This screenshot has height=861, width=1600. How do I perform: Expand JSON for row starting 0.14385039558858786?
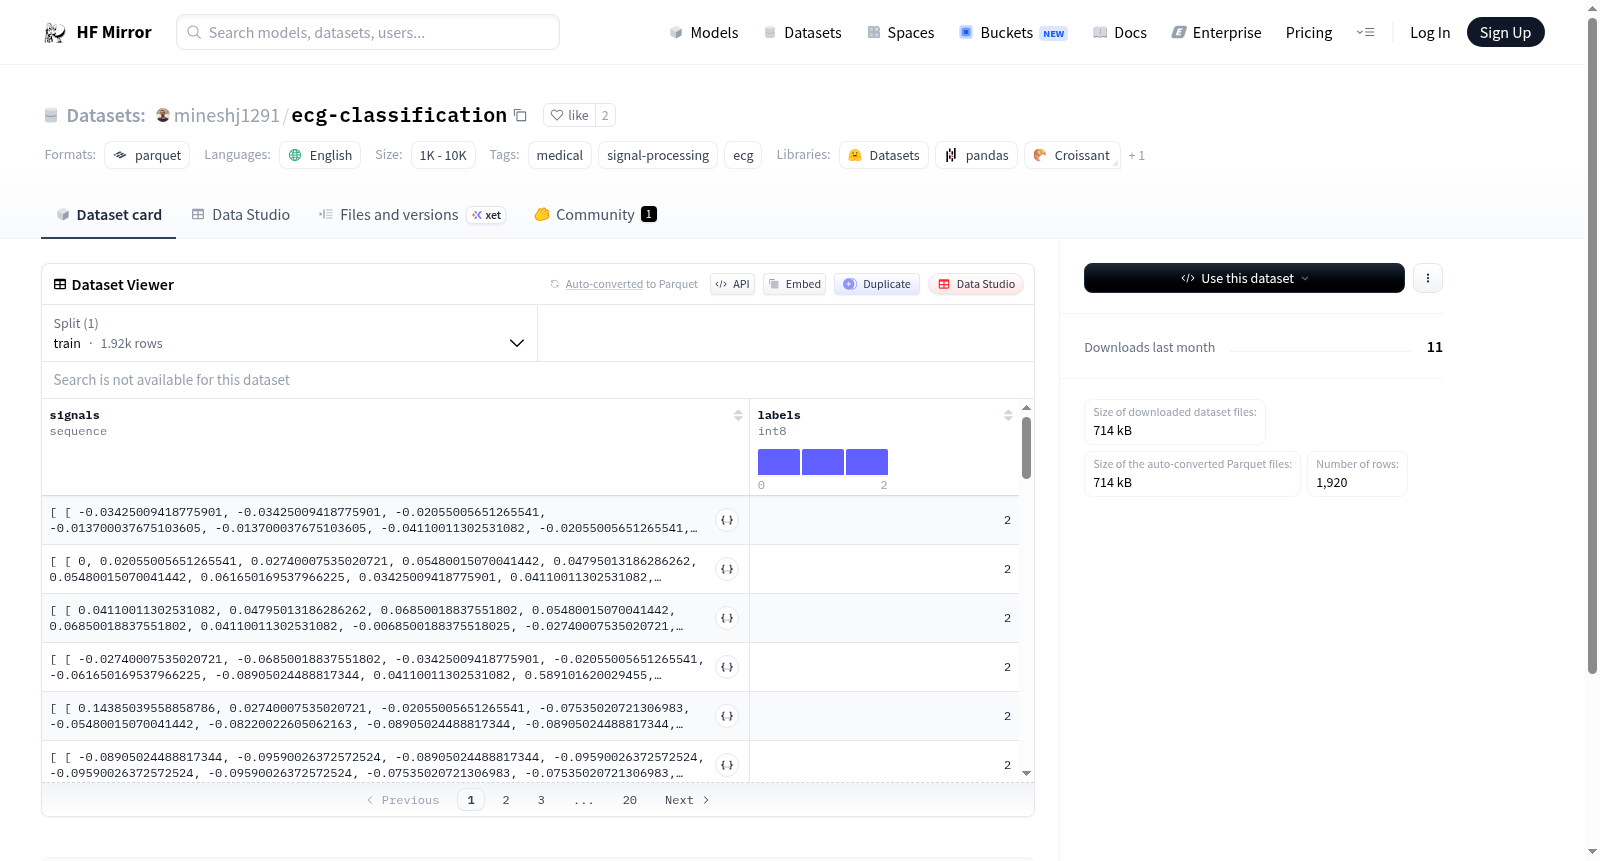point(727,716)
